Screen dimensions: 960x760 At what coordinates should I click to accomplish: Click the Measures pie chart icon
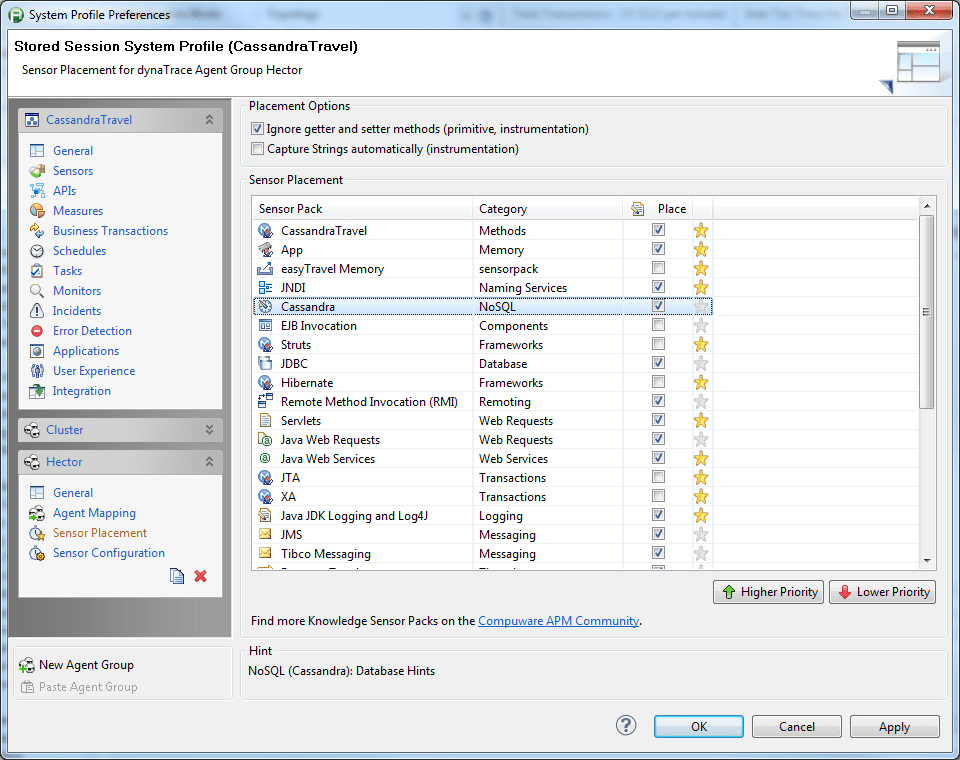[37, 211]
